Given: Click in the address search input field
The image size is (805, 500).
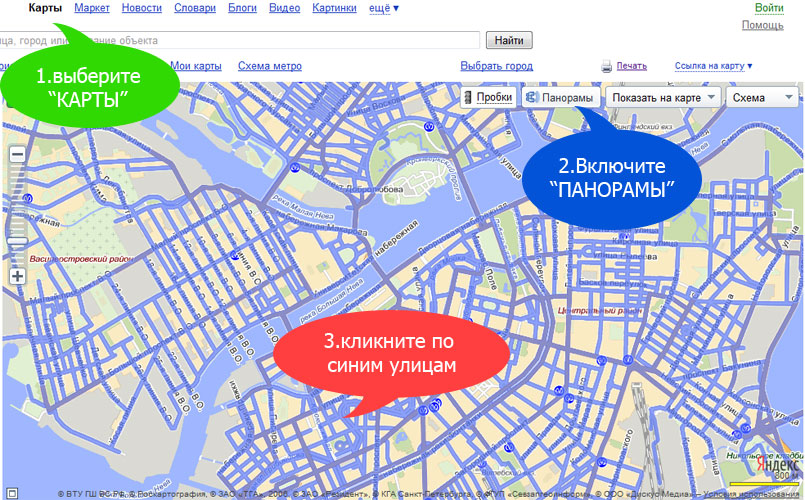Looking at the screenshot, I should click(239, 40).
